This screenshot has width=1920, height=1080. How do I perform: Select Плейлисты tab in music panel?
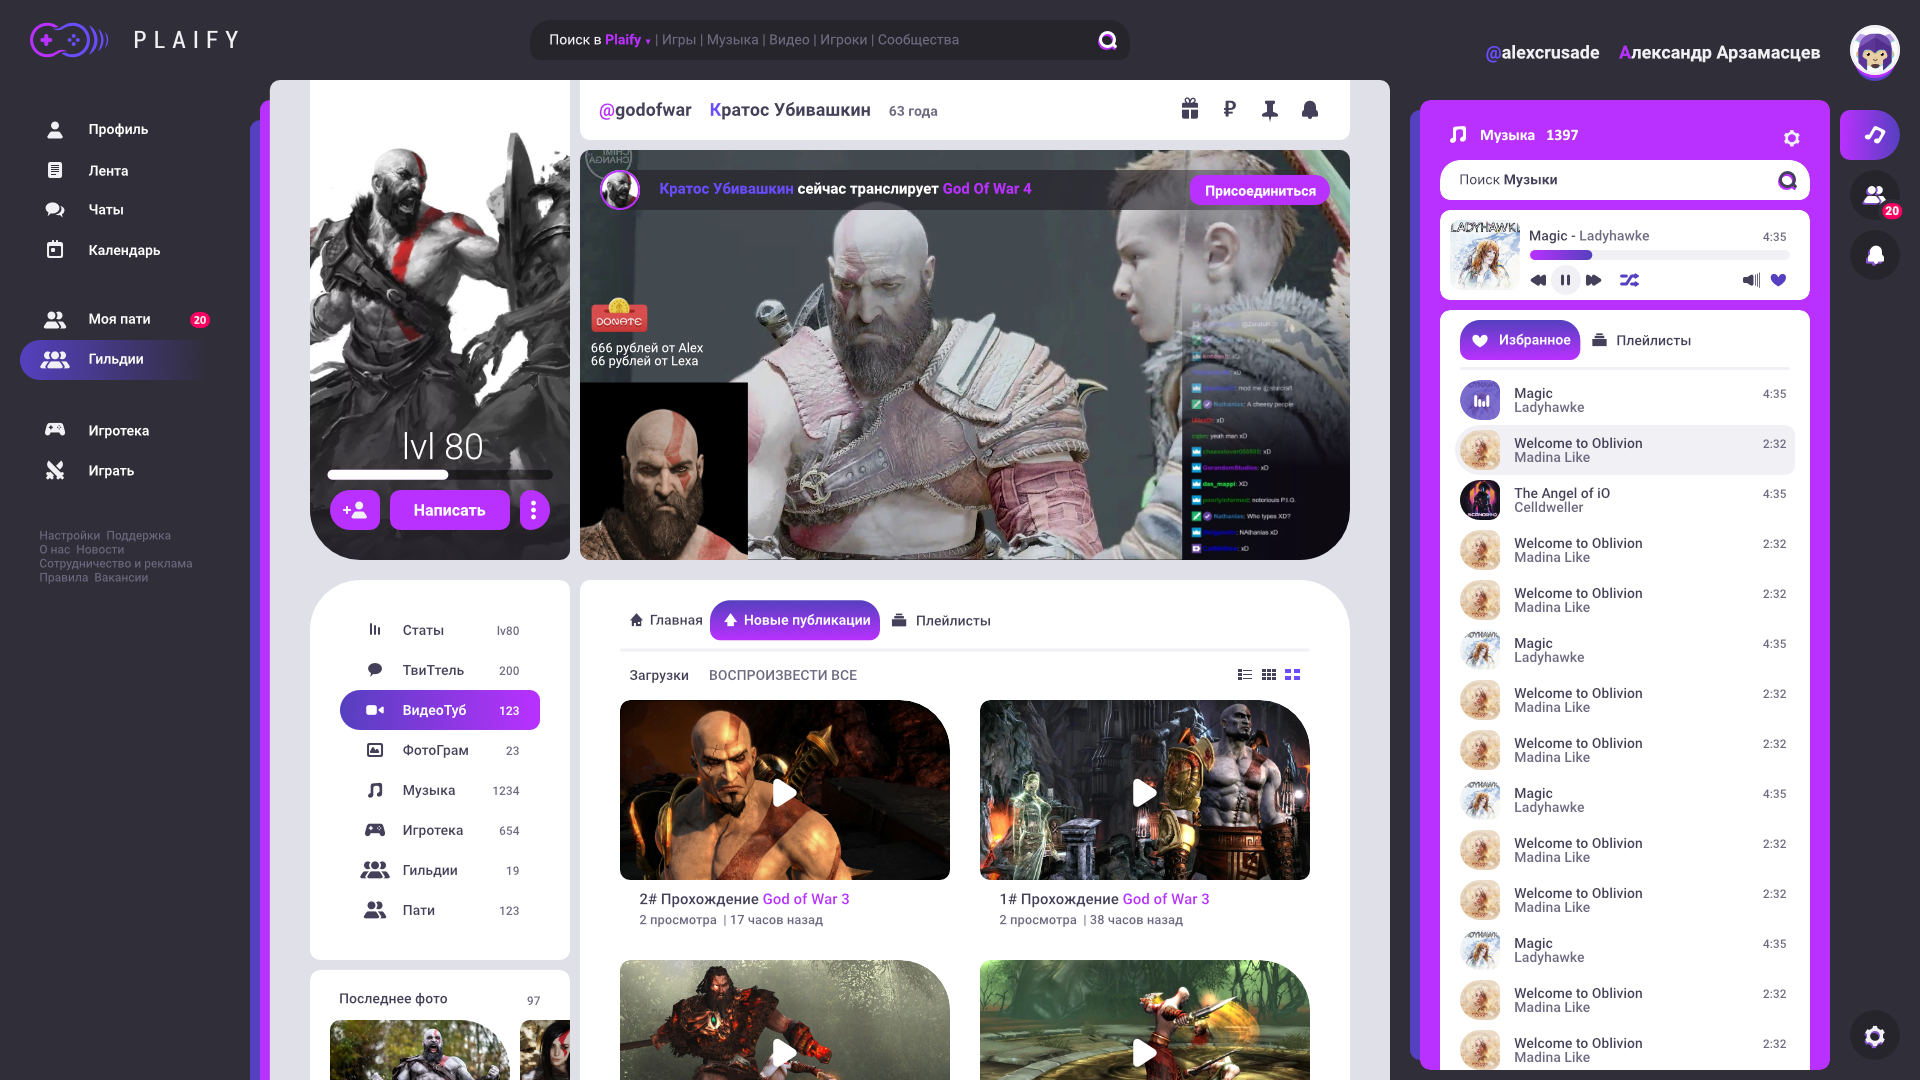pos(1641,340)
